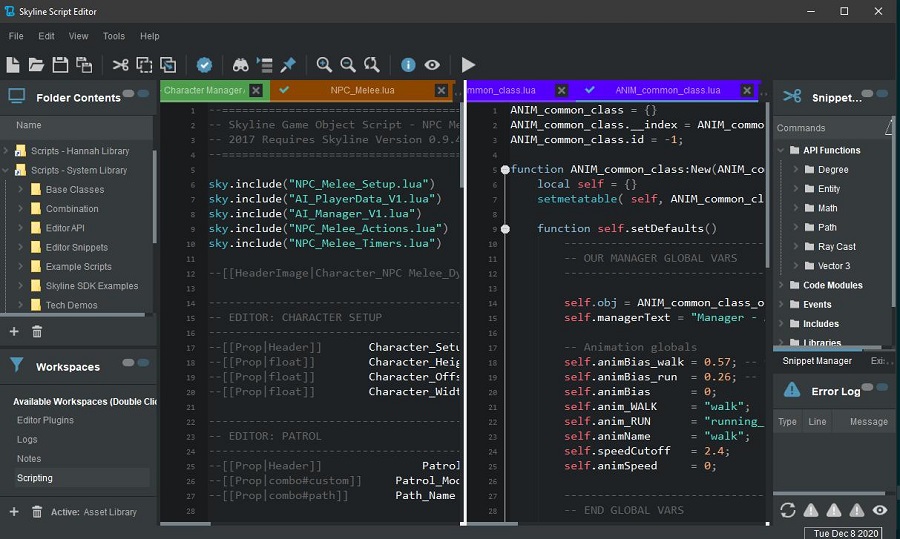900x539 pixels.
Task: Select the Snippet Manager bottom tab
Action: pos(817,360)
